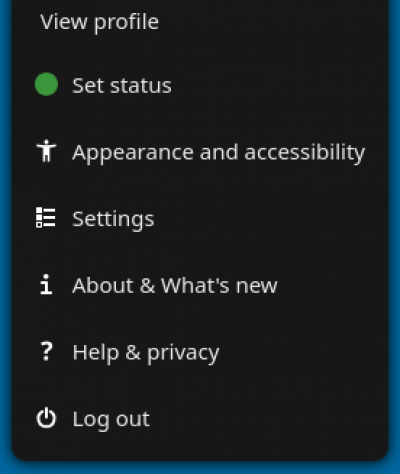This screenshot has height=474, width=400.
Task: Open About & What's new
Action: click(x=200, y=285)
